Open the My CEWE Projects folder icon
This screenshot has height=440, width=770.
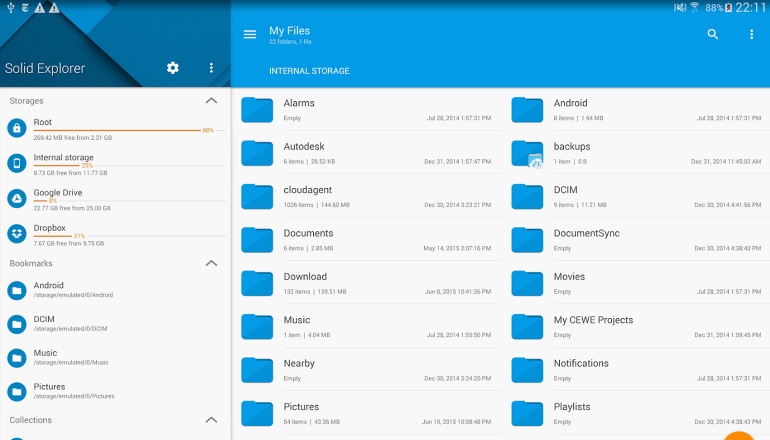point(527,327)
